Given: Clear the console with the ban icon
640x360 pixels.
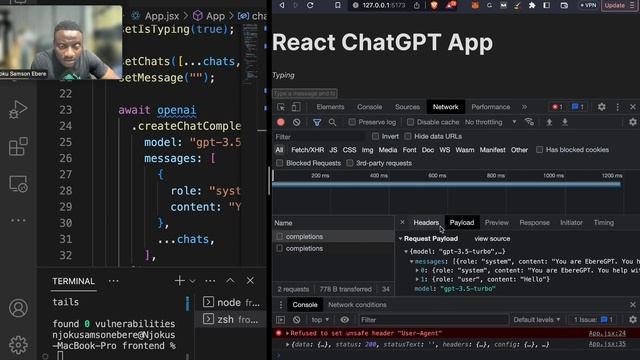Looking at the screenshot, I should click(297, 320).
